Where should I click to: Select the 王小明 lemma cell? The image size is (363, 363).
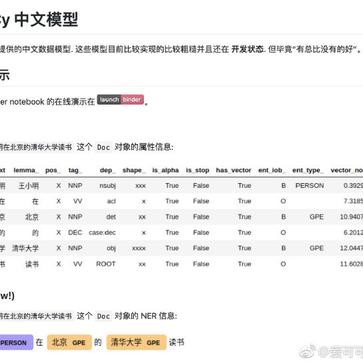29,186
